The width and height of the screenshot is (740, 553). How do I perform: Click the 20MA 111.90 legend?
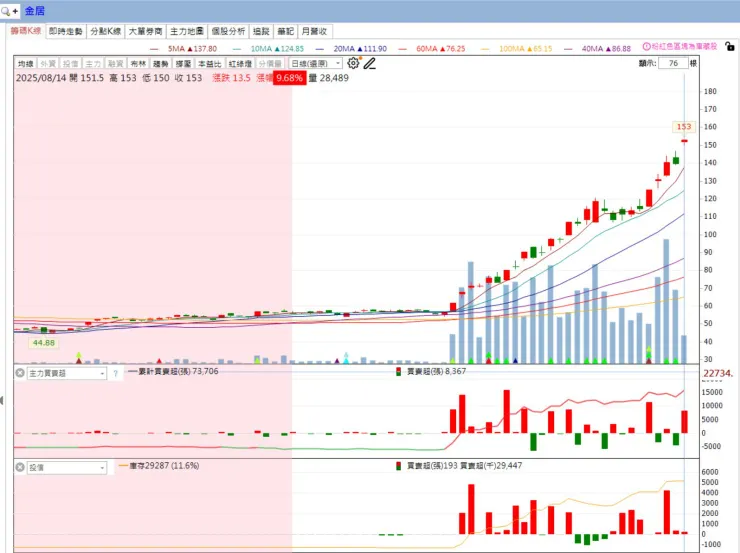[352, 49]
